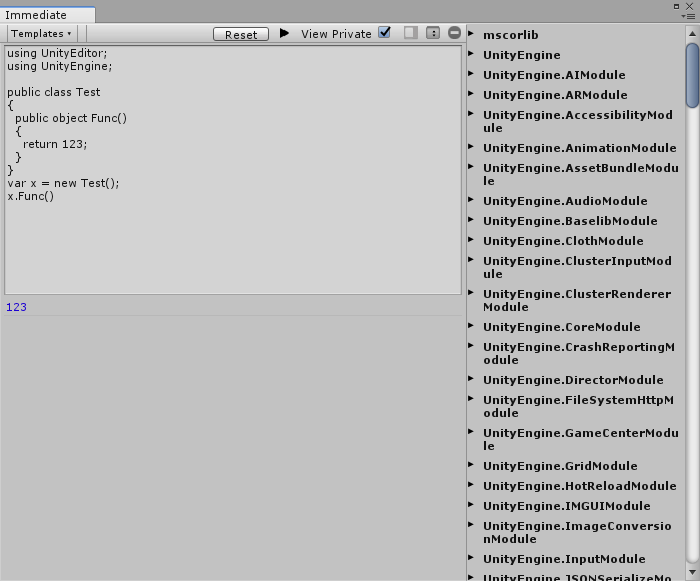Select UnityEngine.ImageConversionModule entry
Image resolution: width=700 pixels, height=581 pixels.
pyautogui.click(x=577, y=532)
